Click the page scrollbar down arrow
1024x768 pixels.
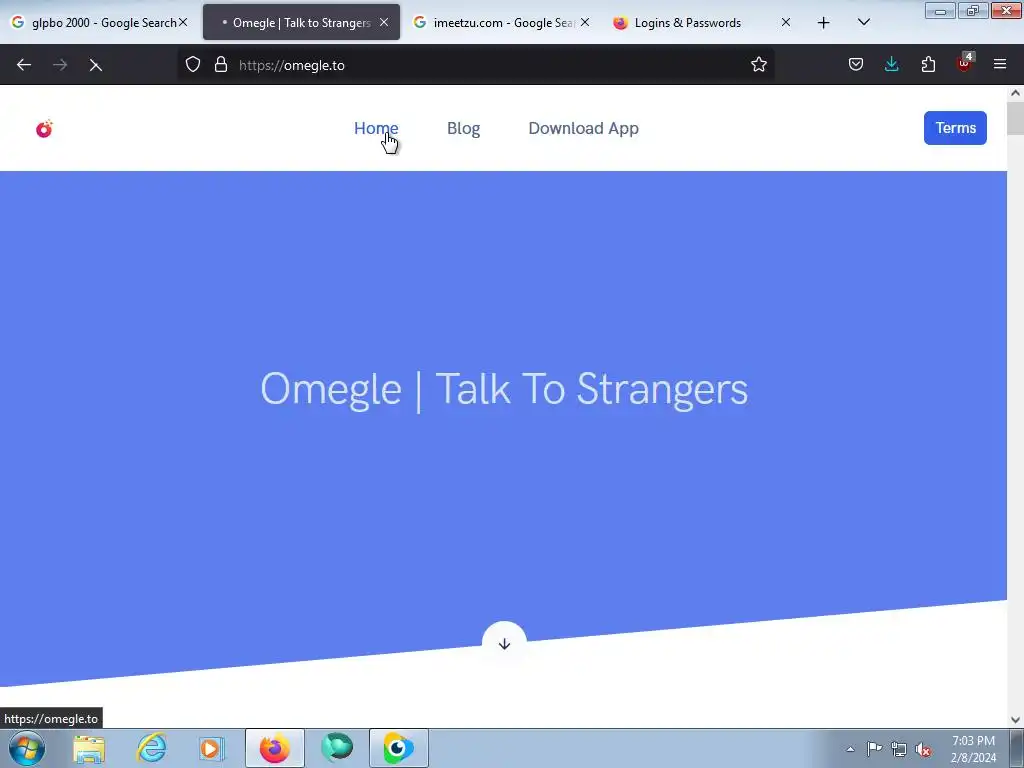click(x=1016, y=720)
